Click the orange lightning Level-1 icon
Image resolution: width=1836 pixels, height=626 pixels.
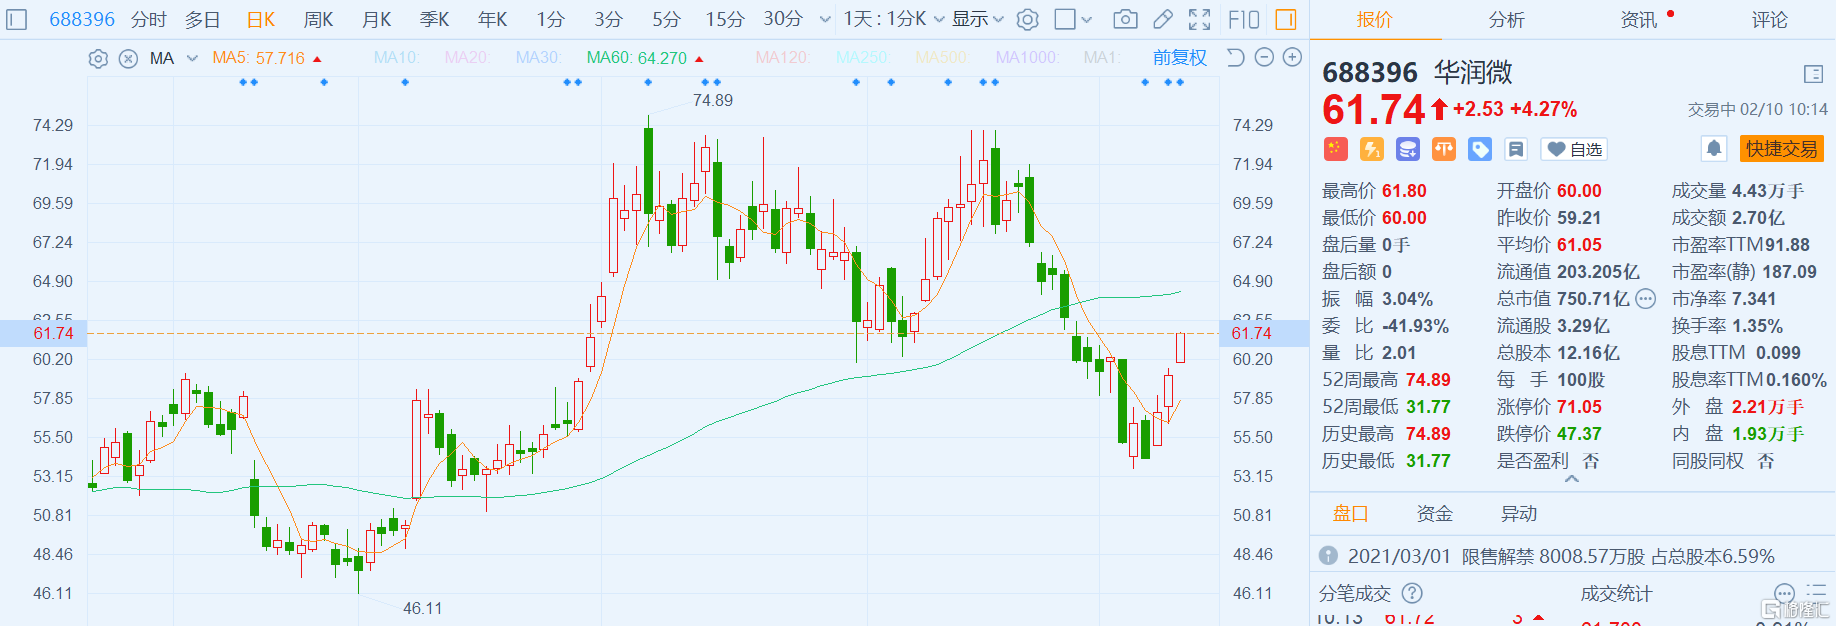(1371, 149)
